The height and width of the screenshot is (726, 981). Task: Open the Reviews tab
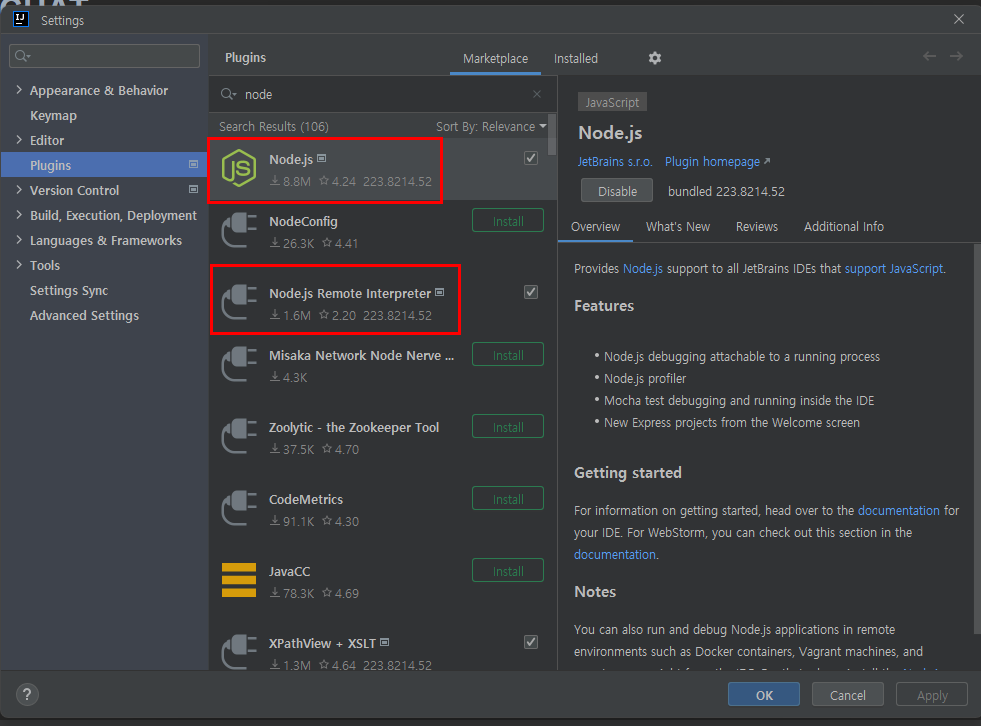coord(756,227)
